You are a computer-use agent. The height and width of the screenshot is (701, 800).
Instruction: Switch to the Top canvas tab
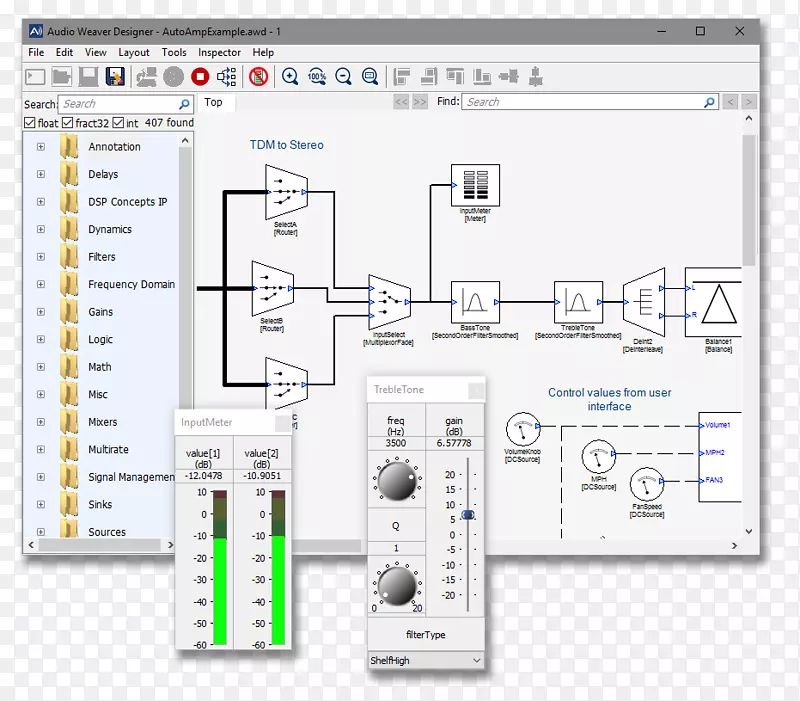pyautogui.click(x=213, y=102)
